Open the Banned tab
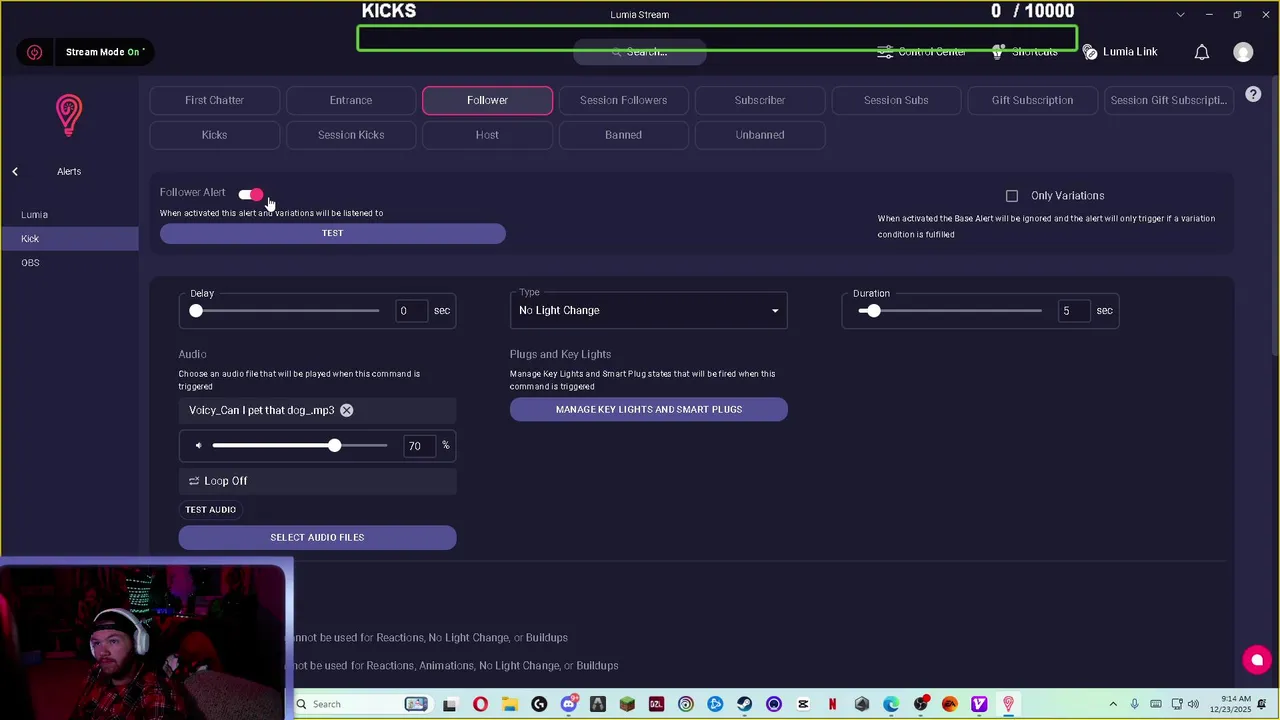The image size is (1280, 720). click(623, 135)
